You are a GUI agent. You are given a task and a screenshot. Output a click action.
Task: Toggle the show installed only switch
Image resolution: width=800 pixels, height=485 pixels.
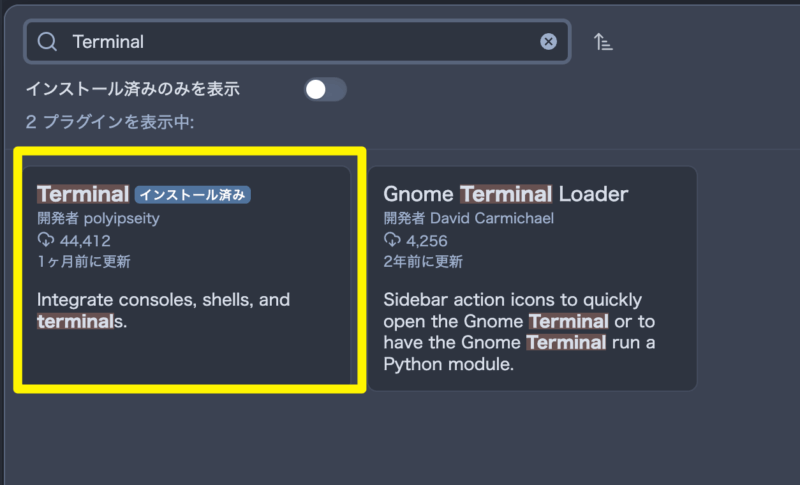326,90
